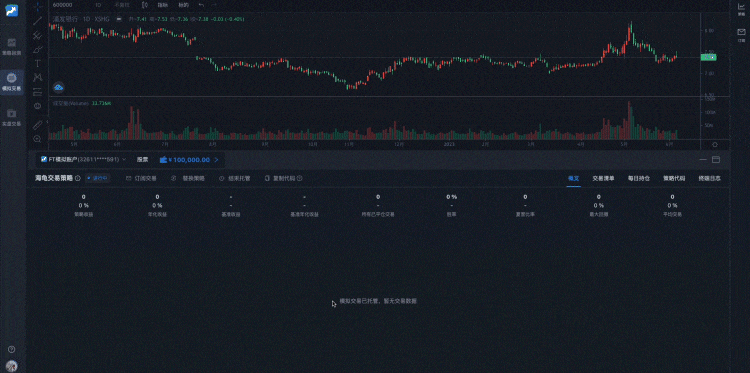Click the 替换策略 button

coord(188,178)
